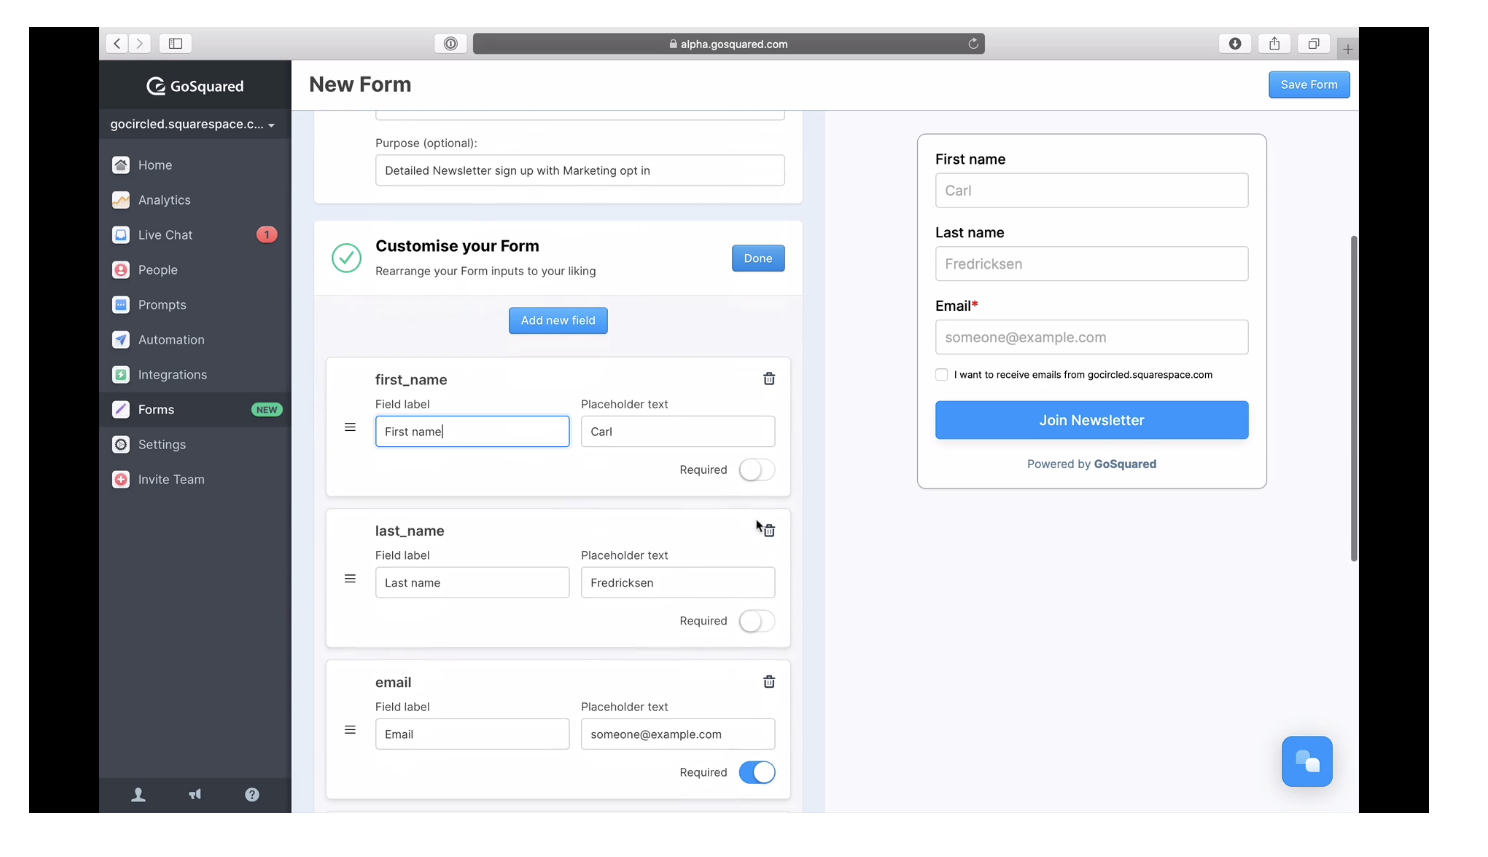Screen dimensions: 1488x857
Task: Click the user profile icon at sidebar bottom
Action: 139,795
